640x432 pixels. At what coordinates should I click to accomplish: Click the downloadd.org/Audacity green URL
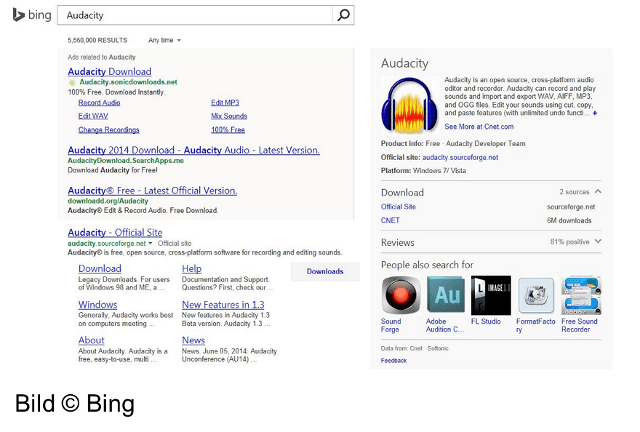(108, 201)
